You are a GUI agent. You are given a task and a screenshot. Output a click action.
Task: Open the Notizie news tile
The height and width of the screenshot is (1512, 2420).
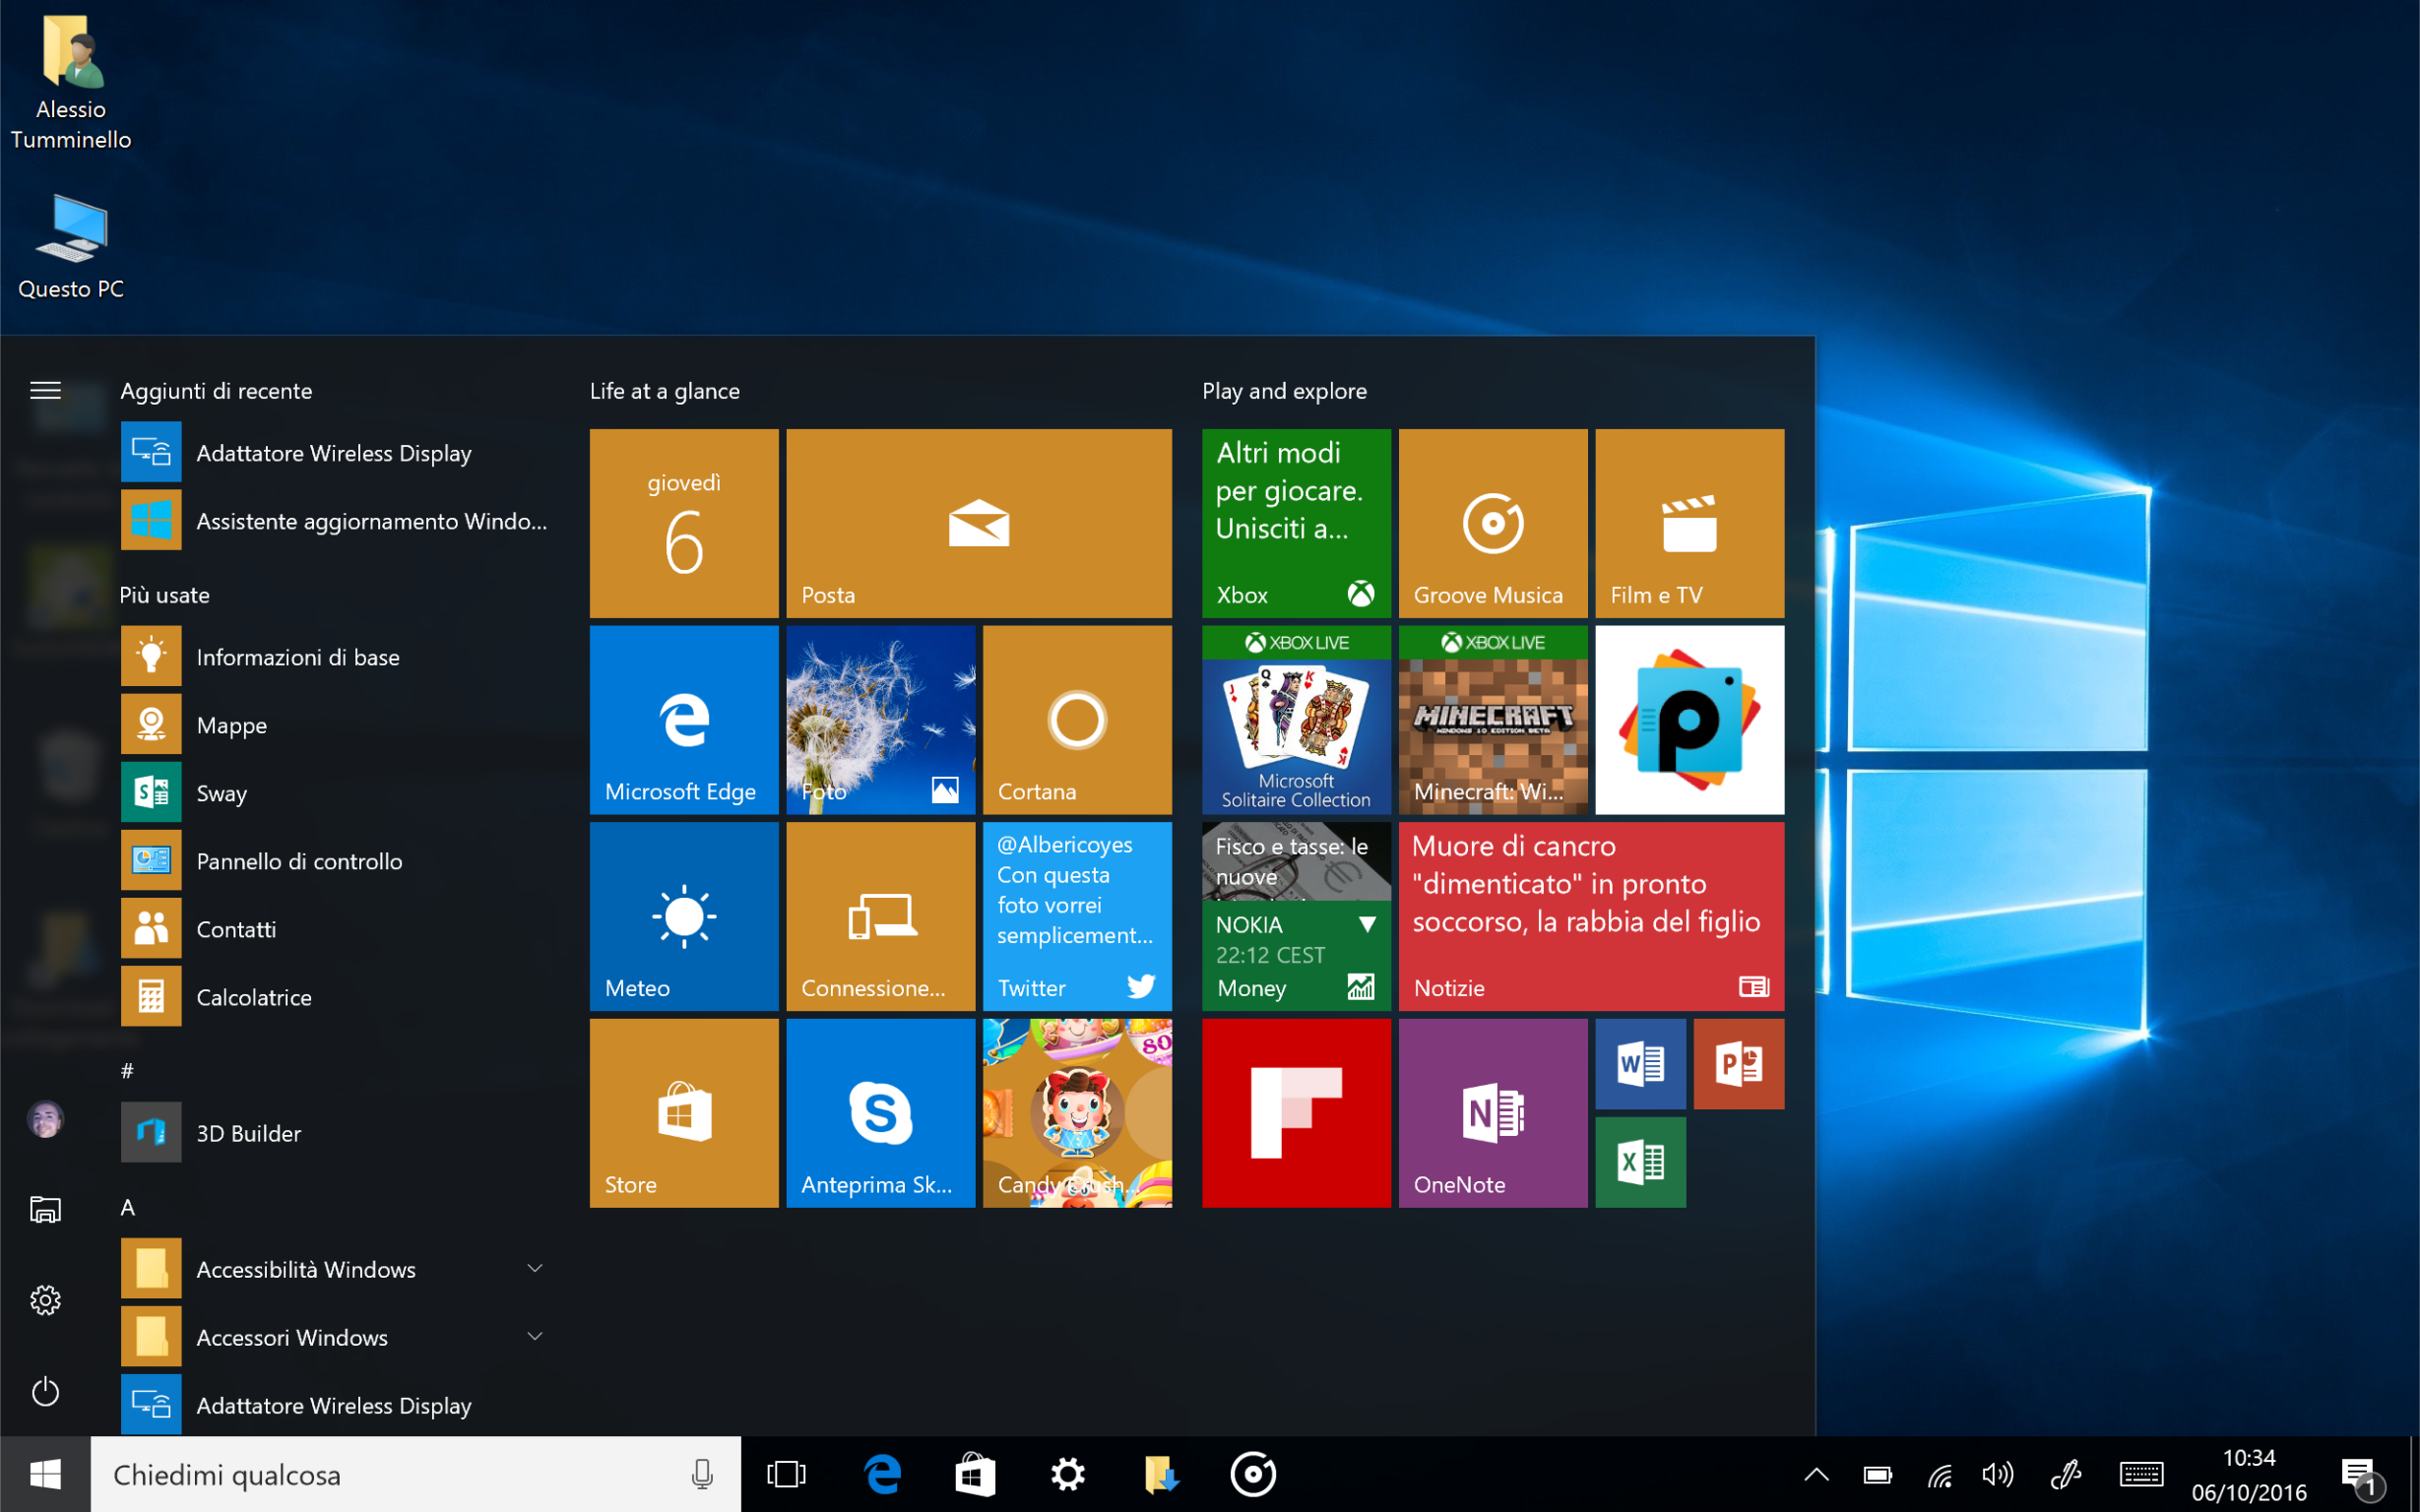tap(1591, 916)
